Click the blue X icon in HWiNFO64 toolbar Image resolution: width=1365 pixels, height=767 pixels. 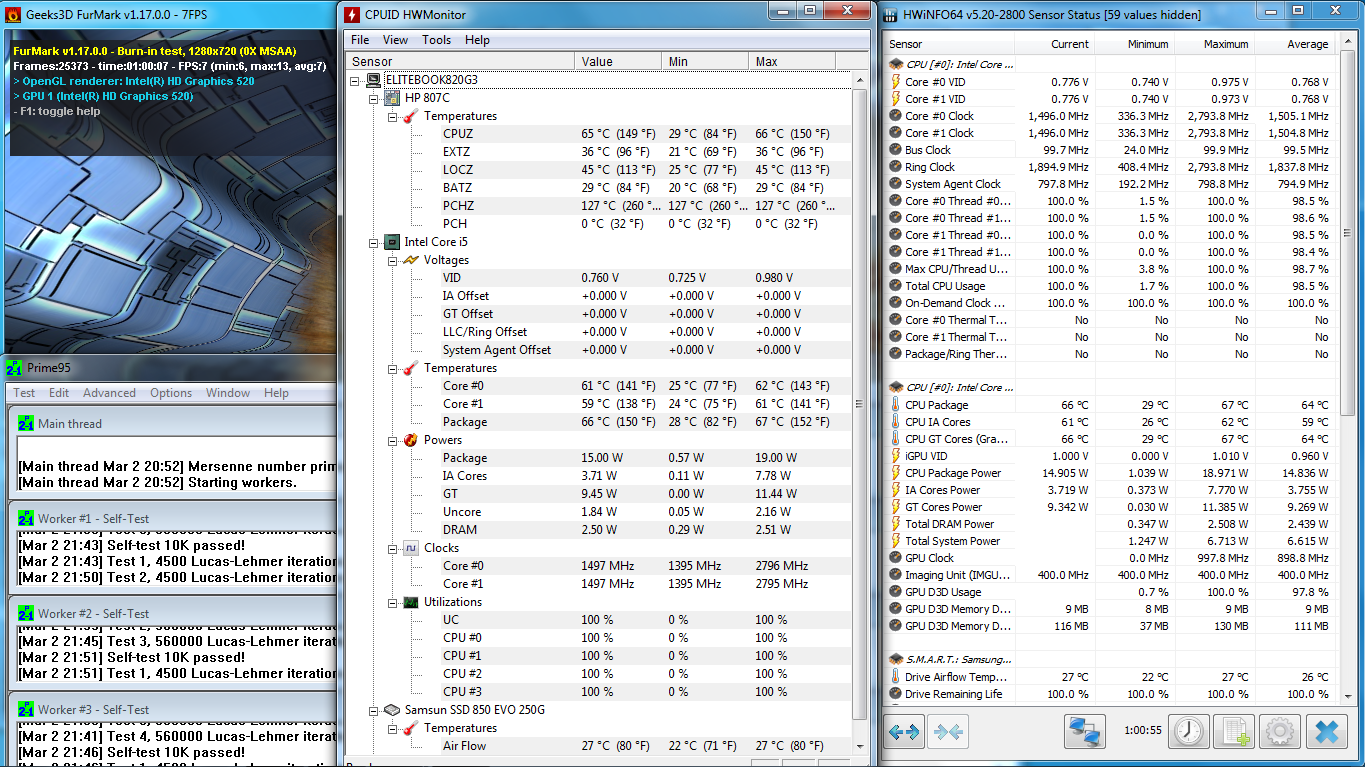[1326, 732]
